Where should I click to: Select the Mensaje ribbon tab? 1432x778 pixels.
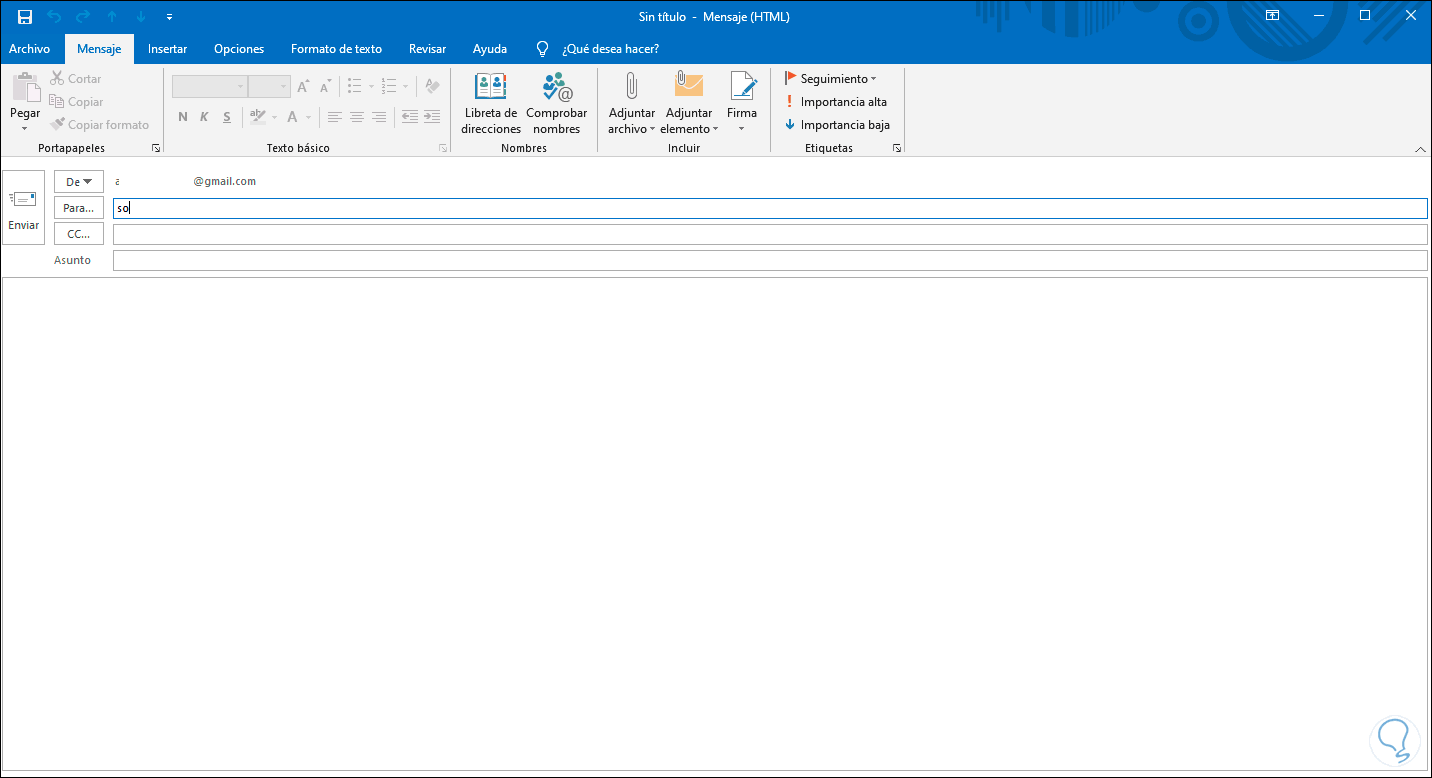(x=99, y=49)
